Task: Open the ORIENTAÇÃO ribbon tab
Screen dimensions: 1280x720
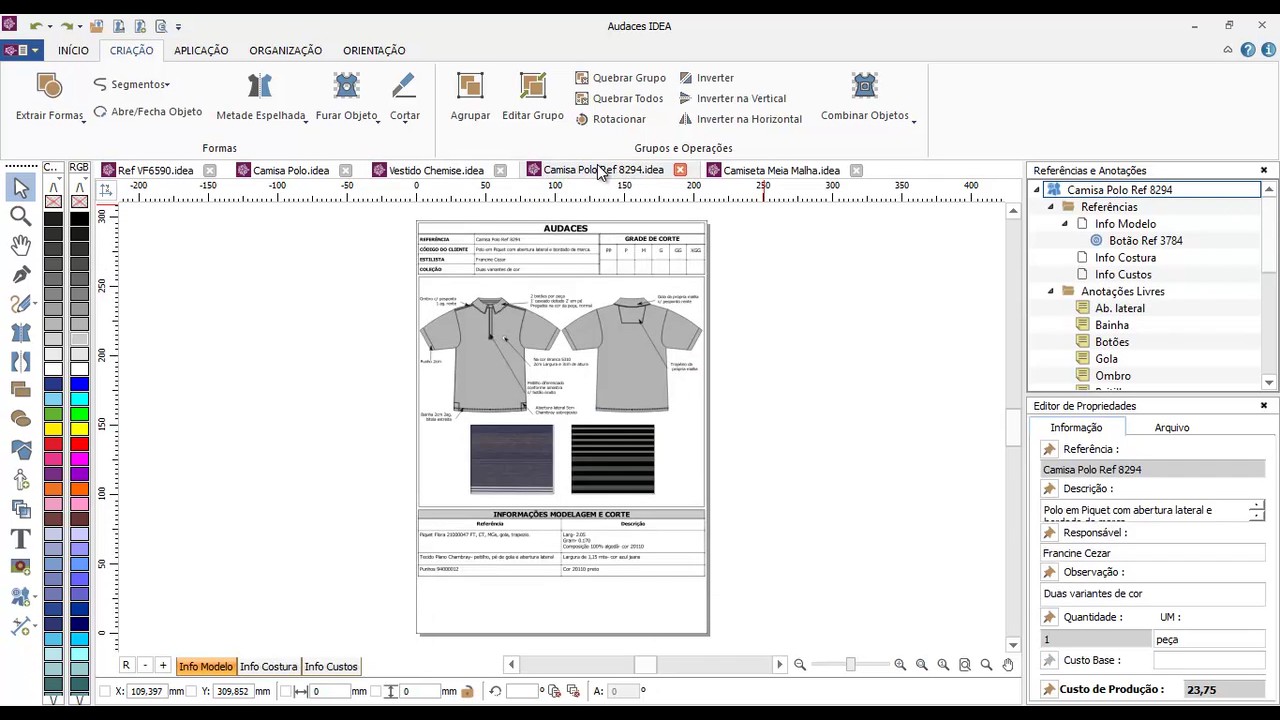Action: click(x=374, y=50)
